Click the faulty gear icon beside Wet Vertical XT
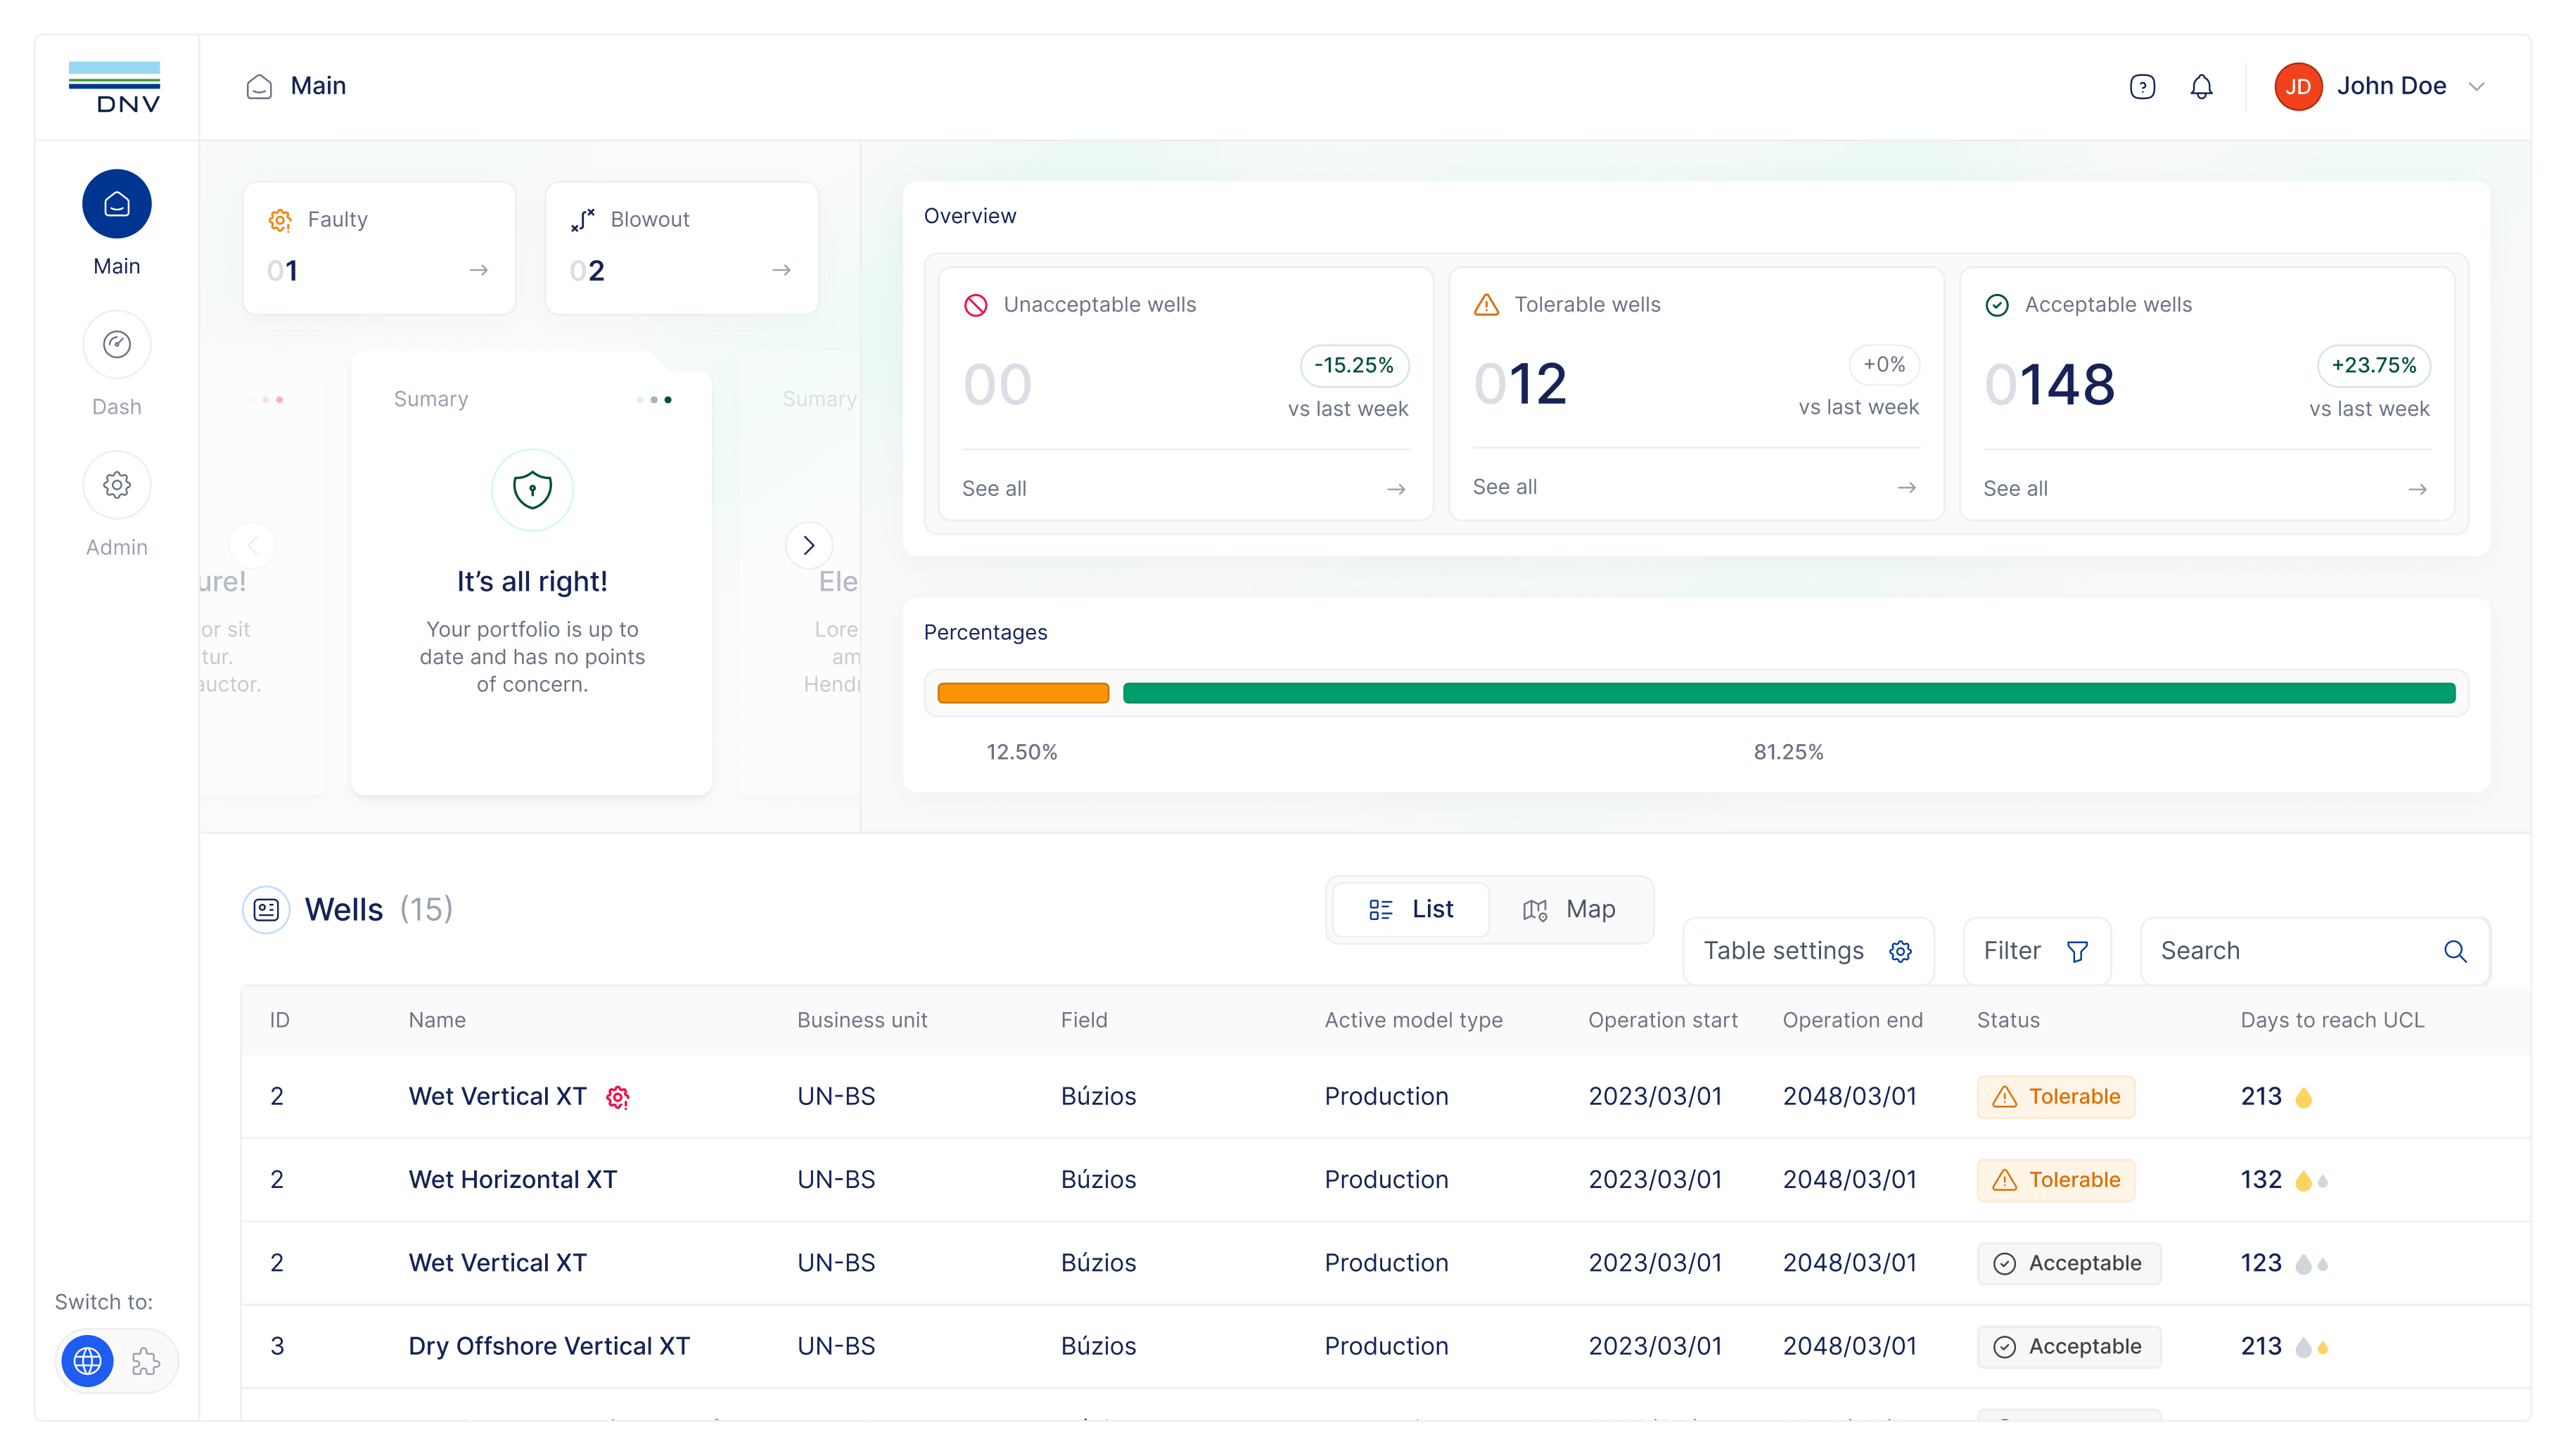This screenshot has width=2566, height=1456. click(618, 1097)
